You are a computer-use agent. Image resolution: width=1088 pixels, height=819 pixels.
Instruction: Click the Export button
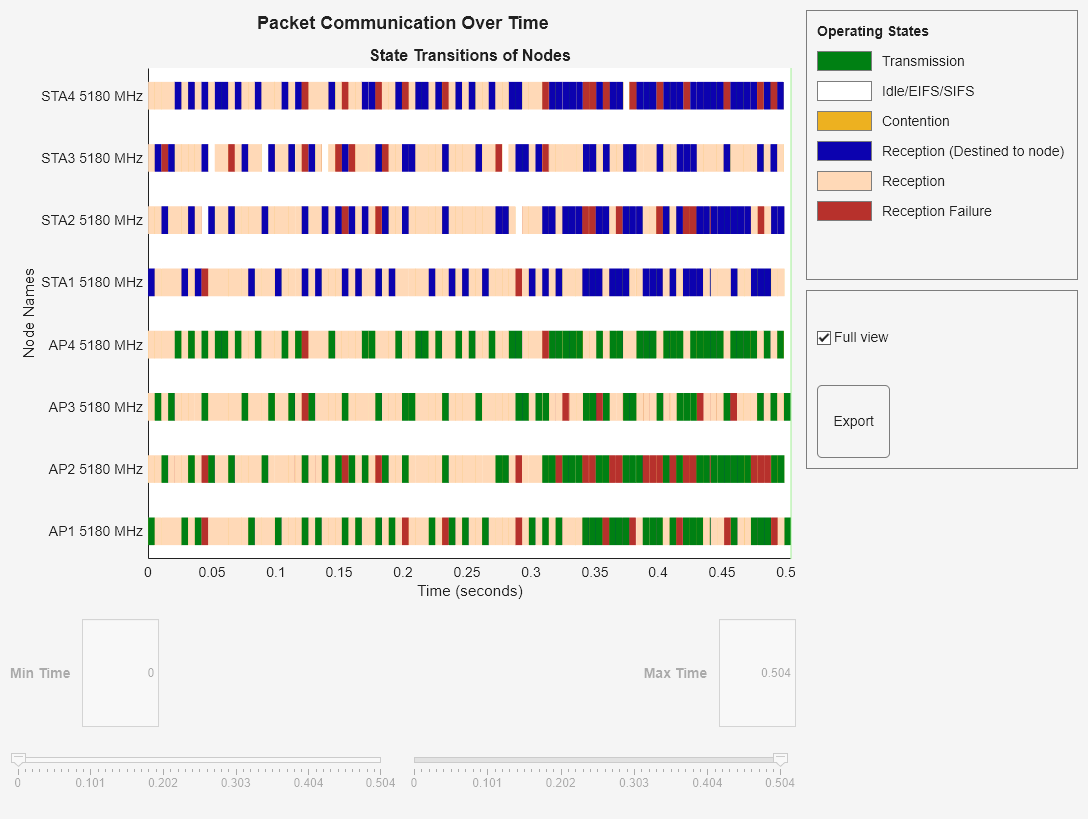pyautogui.click(x=852, y=420)
